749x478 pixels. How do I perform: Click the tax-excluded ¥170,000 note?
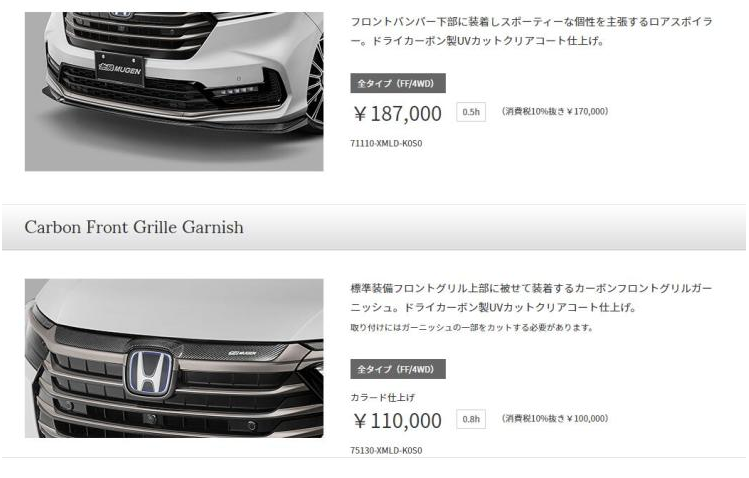click(555, 111)
